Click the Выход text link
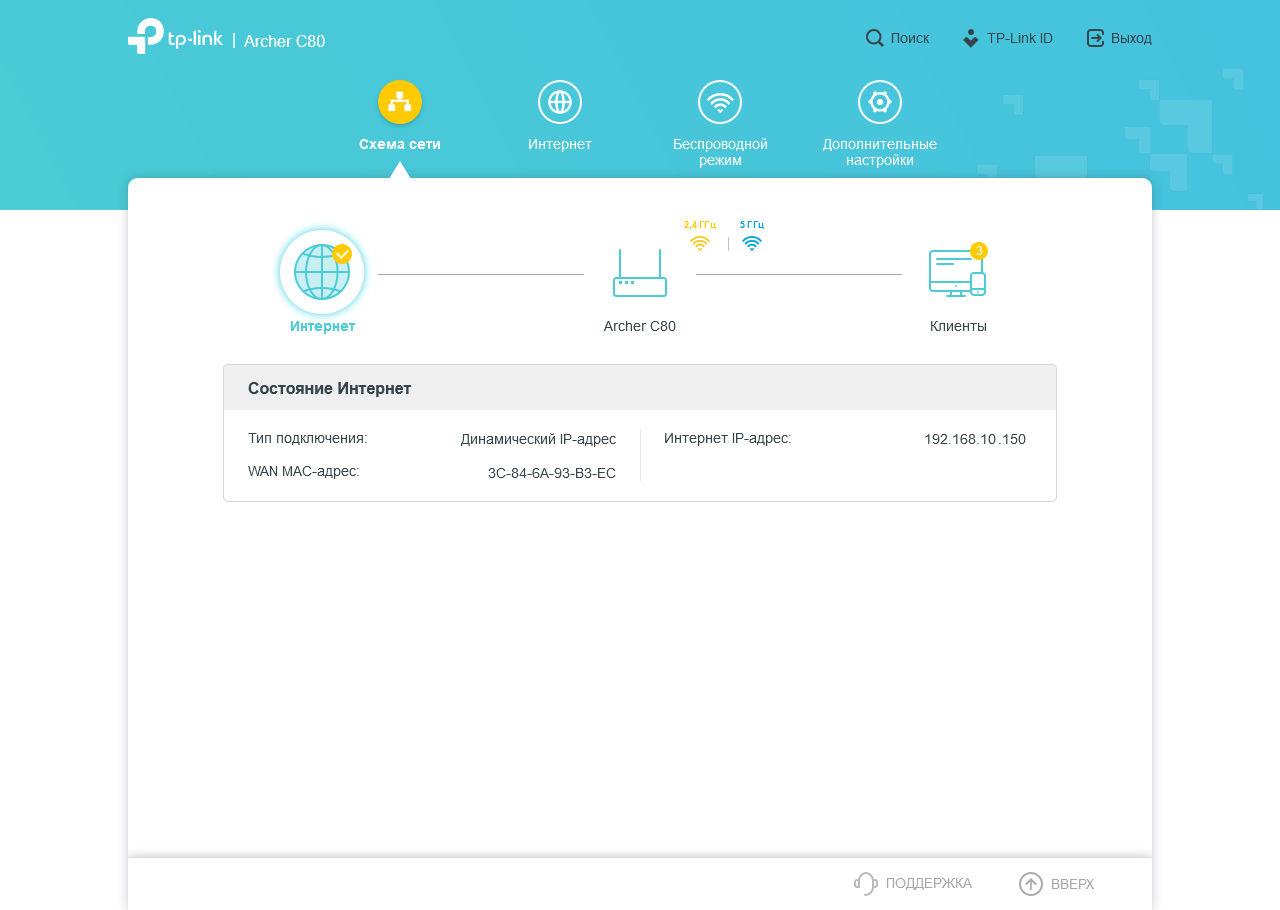This screenshot has height=910, width=1280. 1131,38
